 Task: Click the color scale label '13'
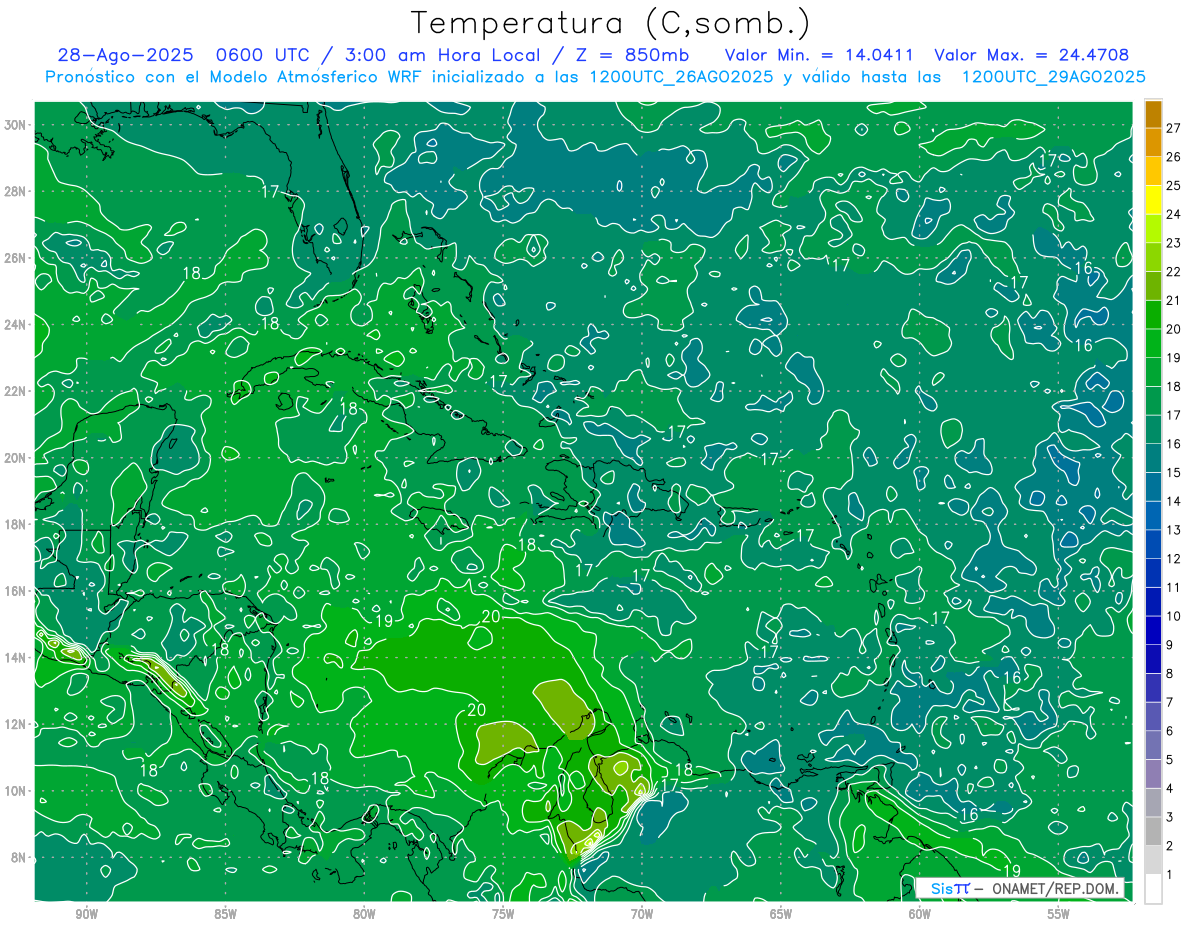pyautogui.click(x=1173, y=530)
